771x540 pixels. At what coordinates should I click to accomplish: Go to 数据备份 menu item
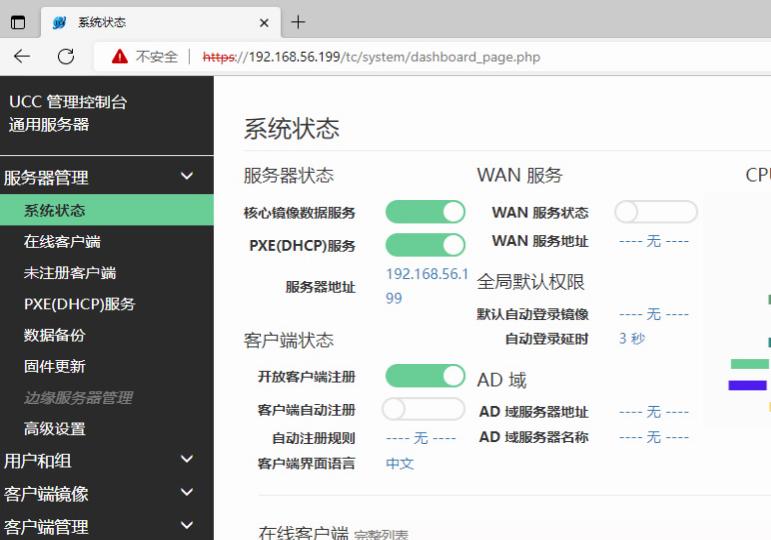pyautogui.click(x=55, y=335)
